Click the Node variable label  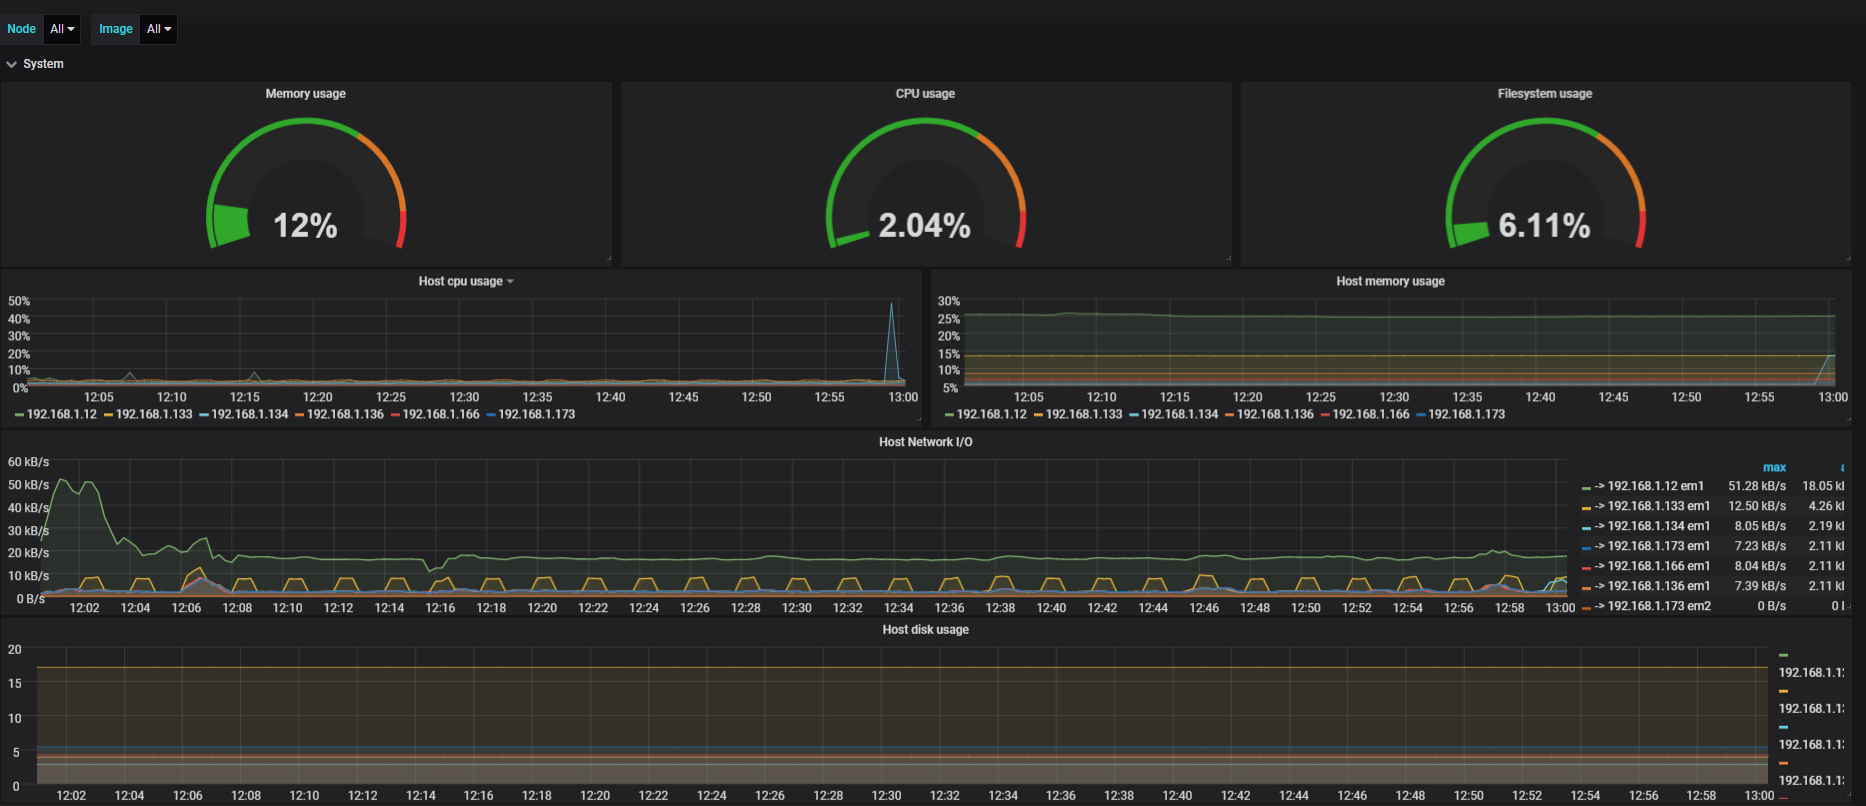tap(22, 29)
